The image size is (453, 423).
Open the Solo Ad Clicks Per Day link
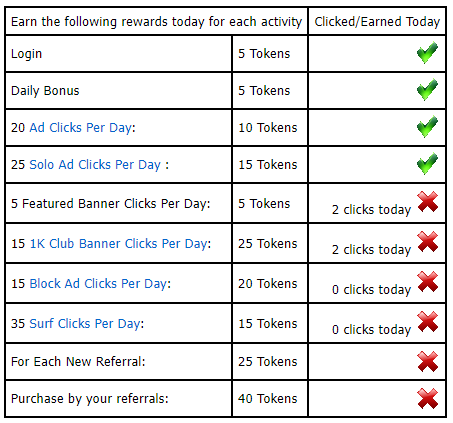click(95, 165)
